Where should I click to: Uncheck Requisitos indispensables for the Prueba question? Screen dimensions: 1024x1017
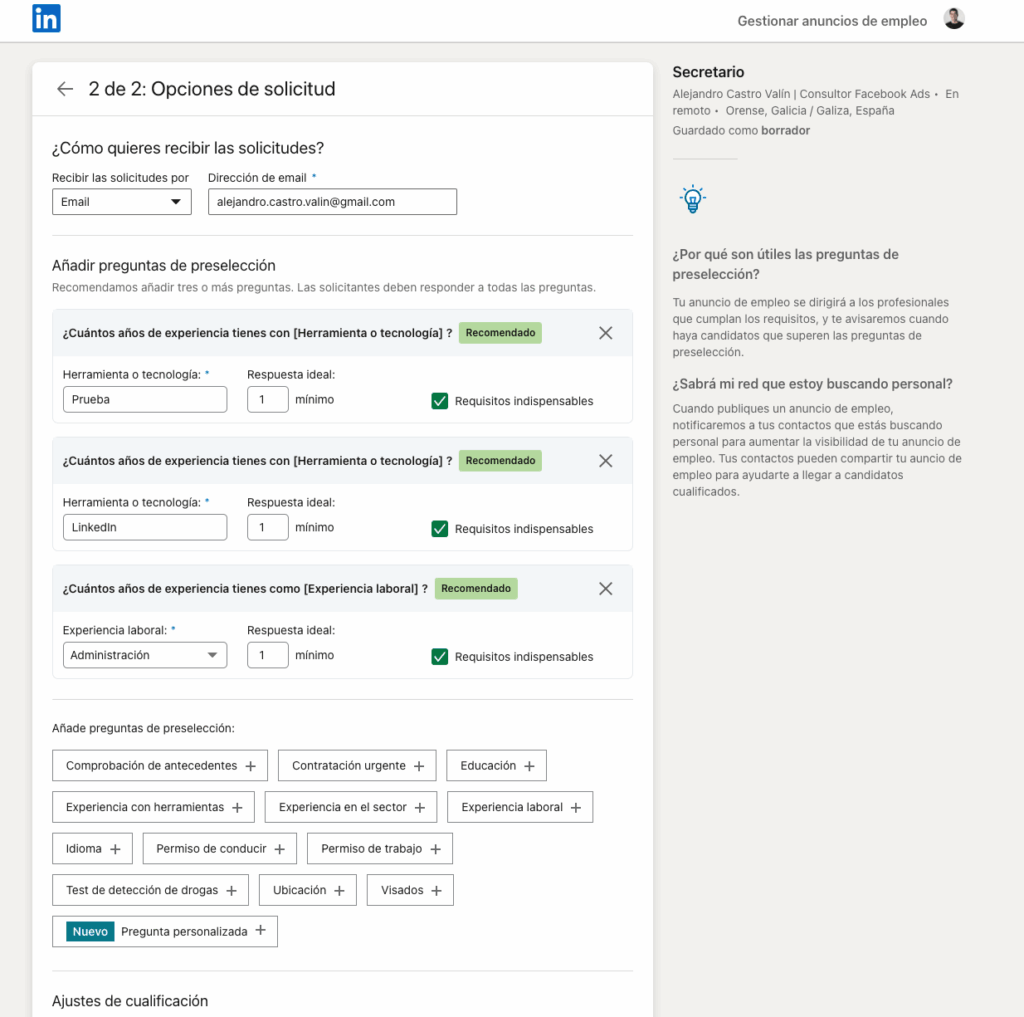(439, 400)
